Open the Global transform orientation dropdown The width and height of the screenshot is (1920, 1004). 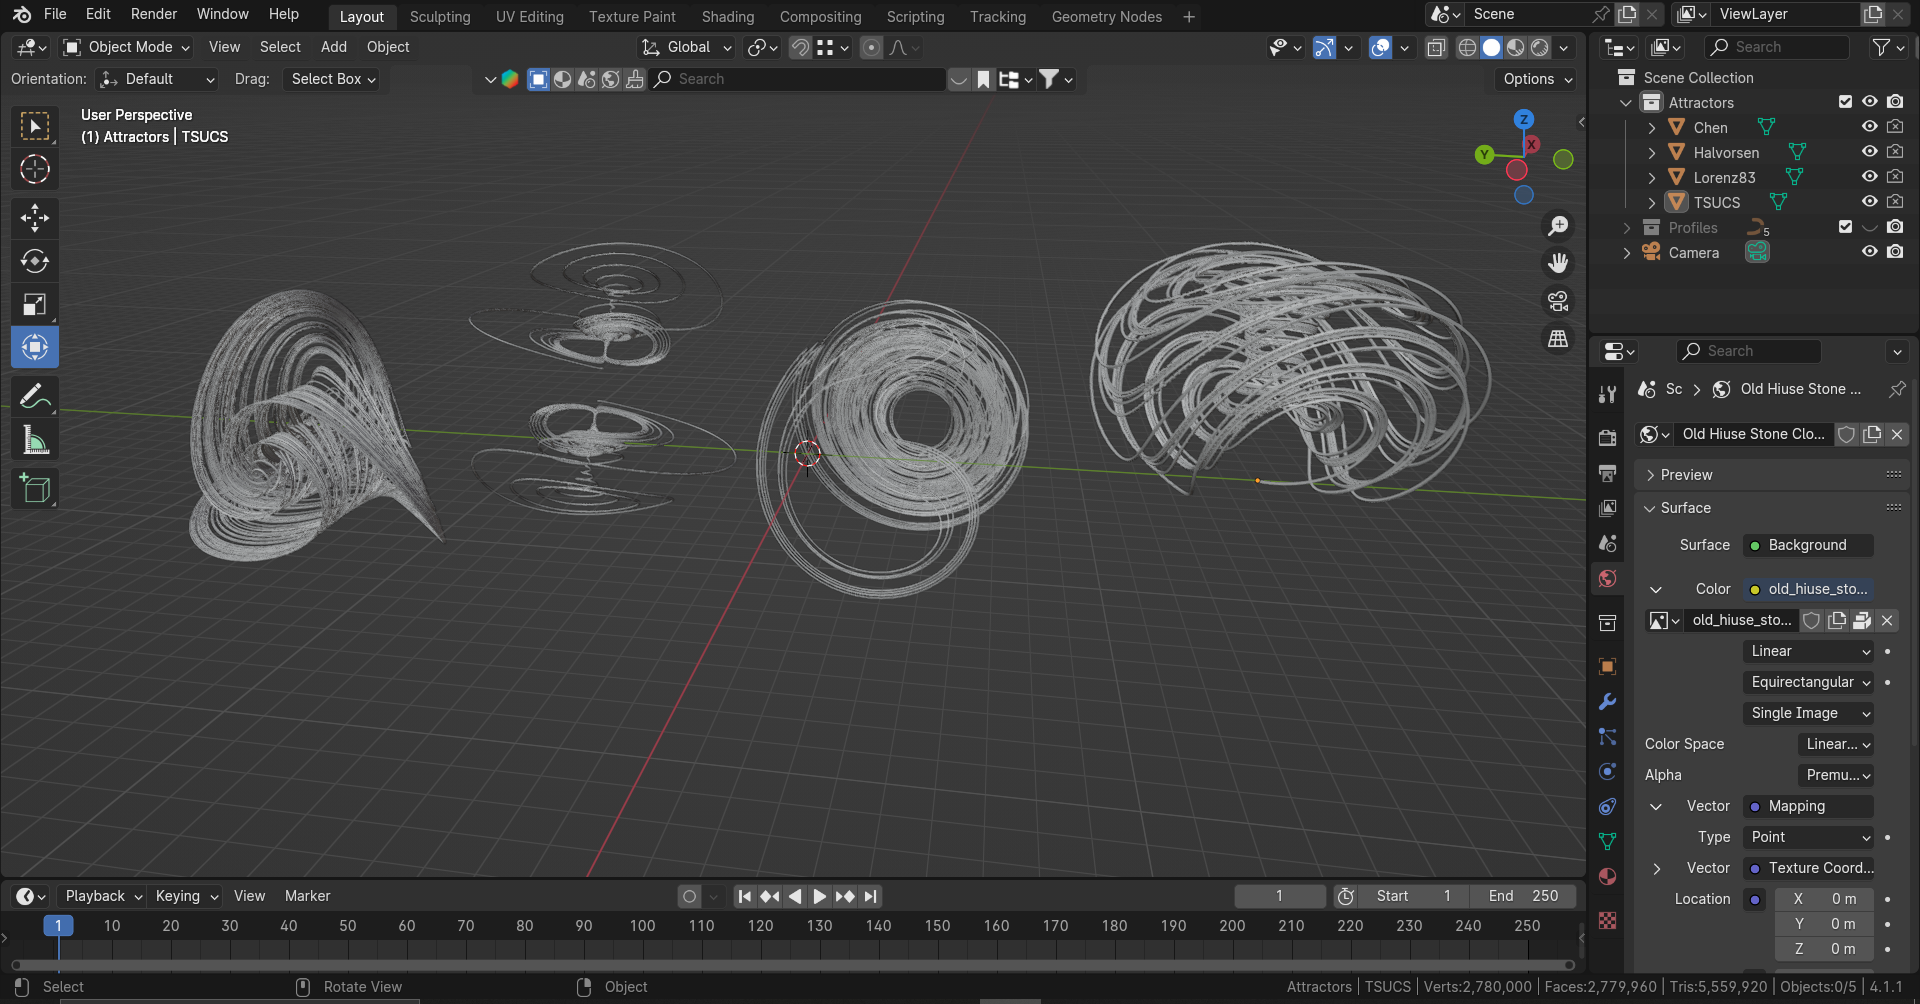point(685,47)
